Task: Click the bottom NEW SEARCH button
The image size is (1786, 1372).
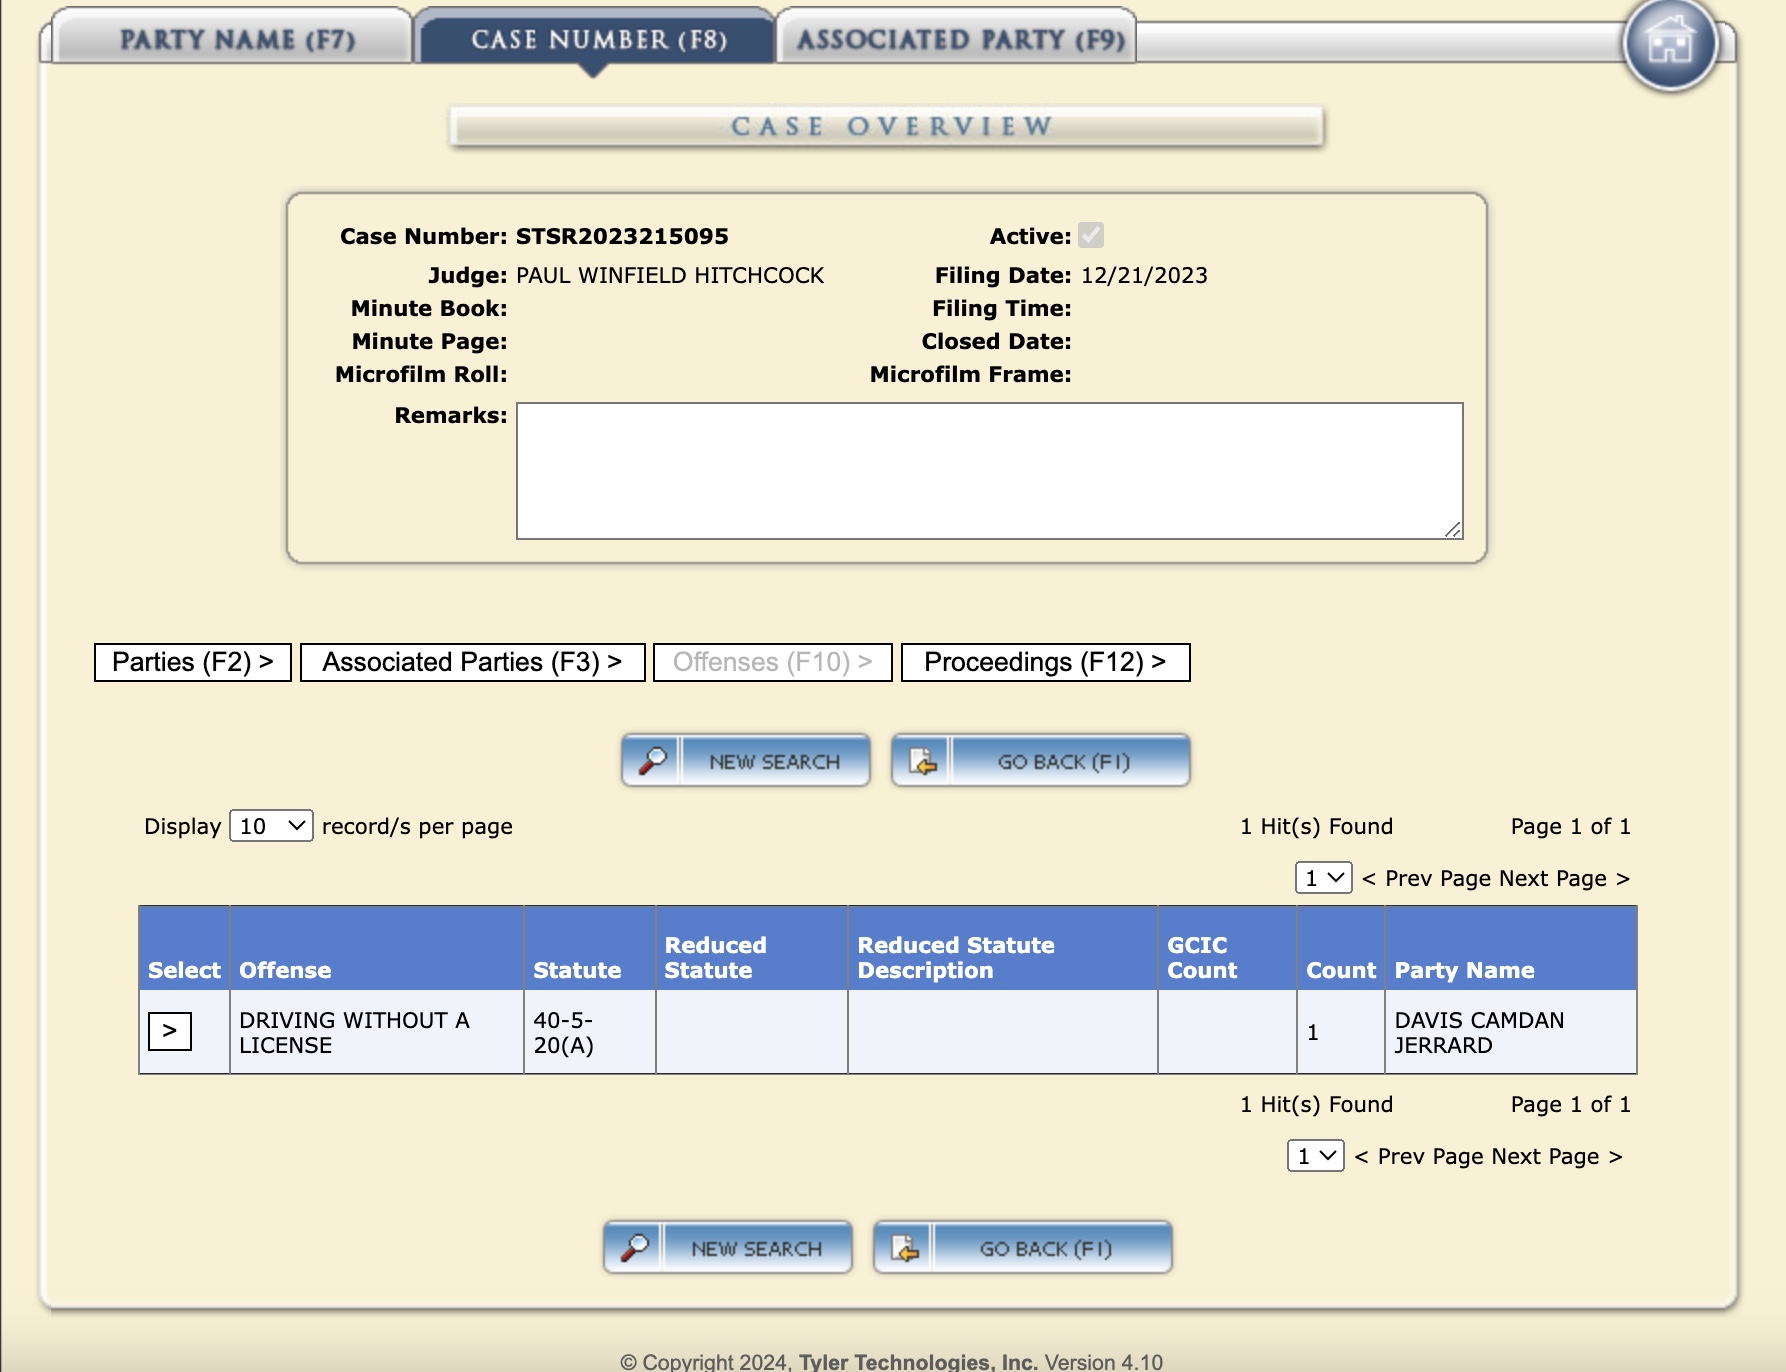Action: click(x=727, y=1248)
